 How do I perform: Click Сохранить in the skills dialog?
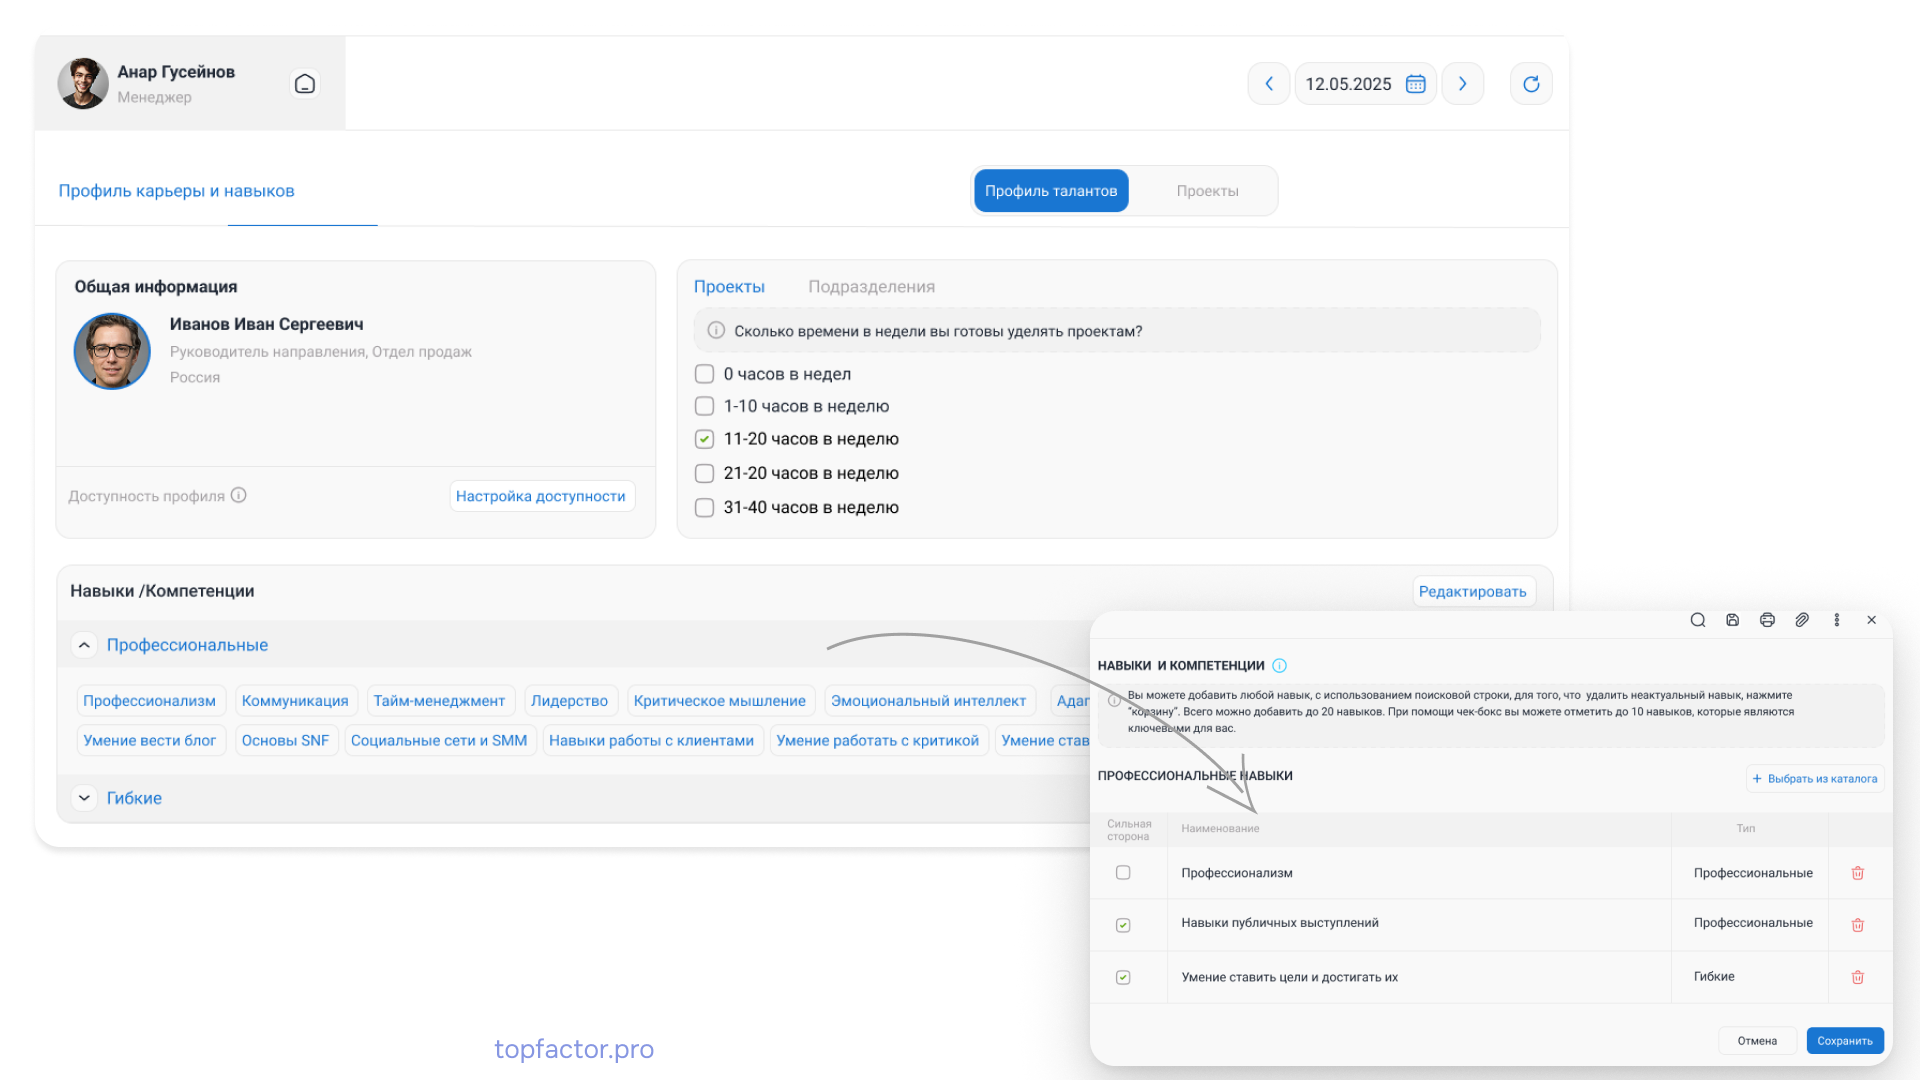pyautogui.click(x=1845, y=1041)
